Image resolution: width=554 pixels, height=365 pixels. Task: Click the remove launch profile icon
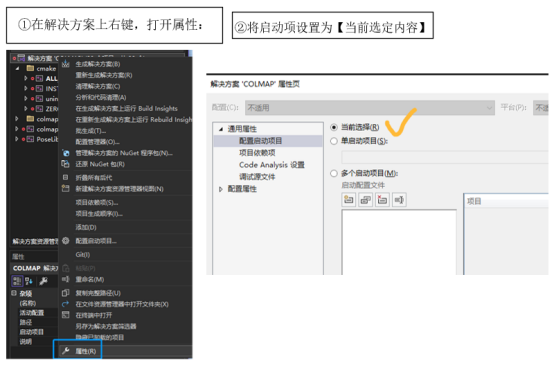click(x=382, y=200)
